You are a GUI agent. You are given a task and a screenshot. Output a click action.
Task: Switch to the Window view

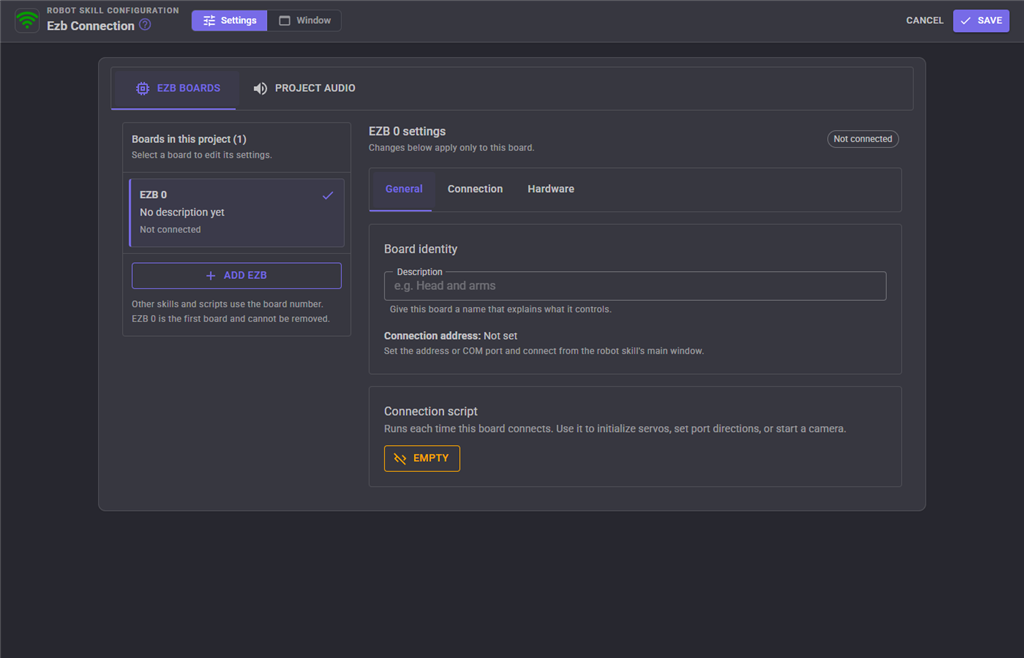[304, 20]
